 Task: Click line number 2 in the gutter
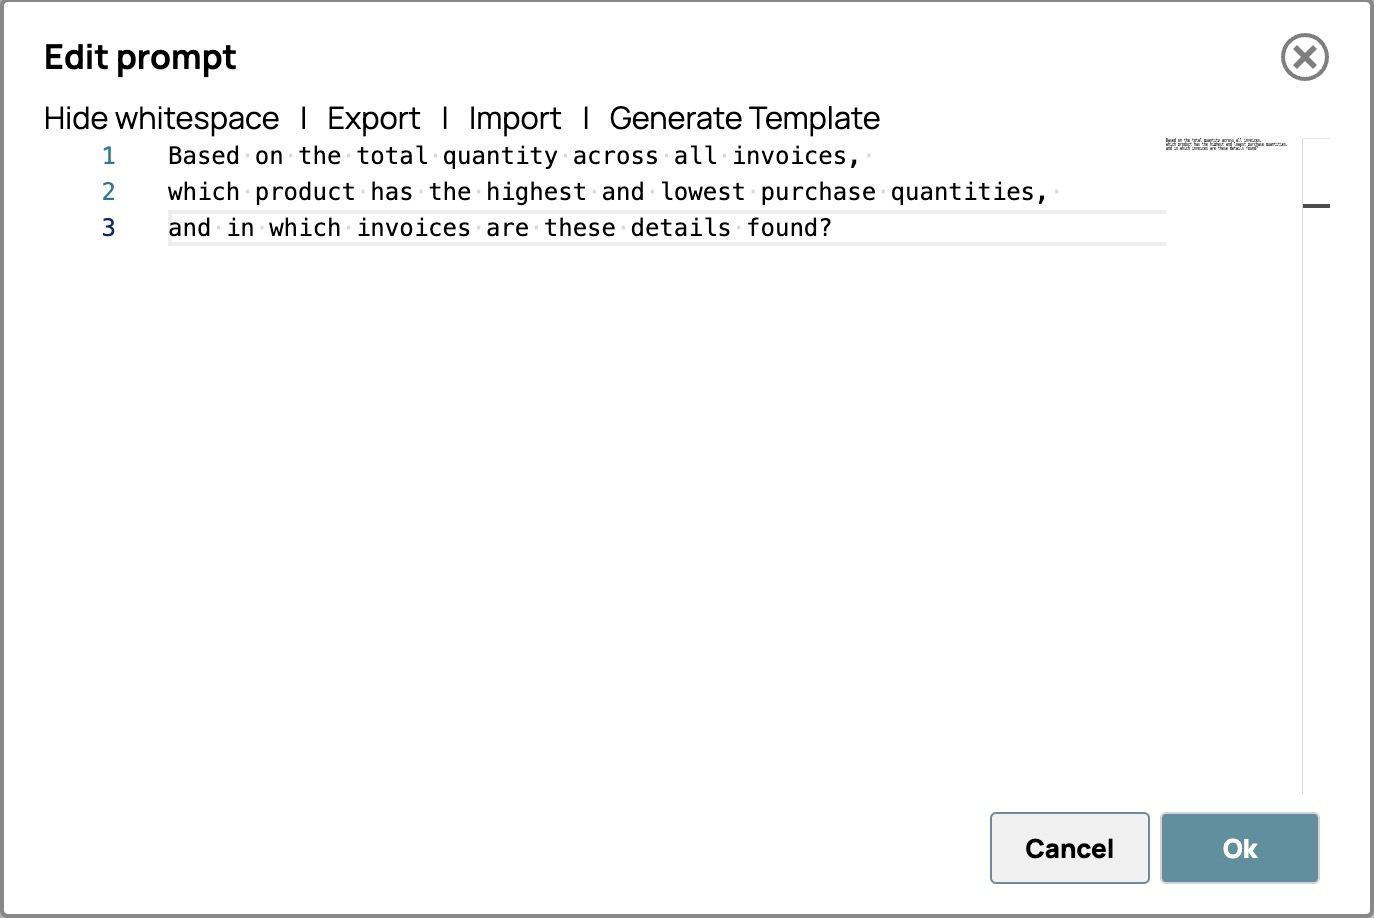108,192
